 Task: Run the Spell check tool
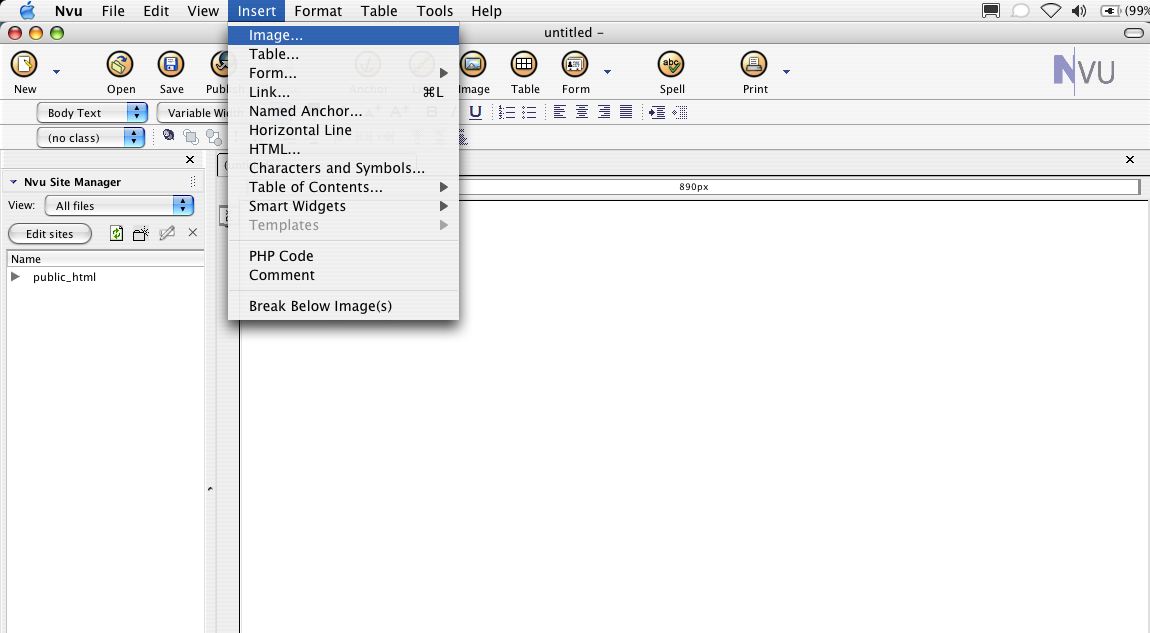[x=671, y=66]
